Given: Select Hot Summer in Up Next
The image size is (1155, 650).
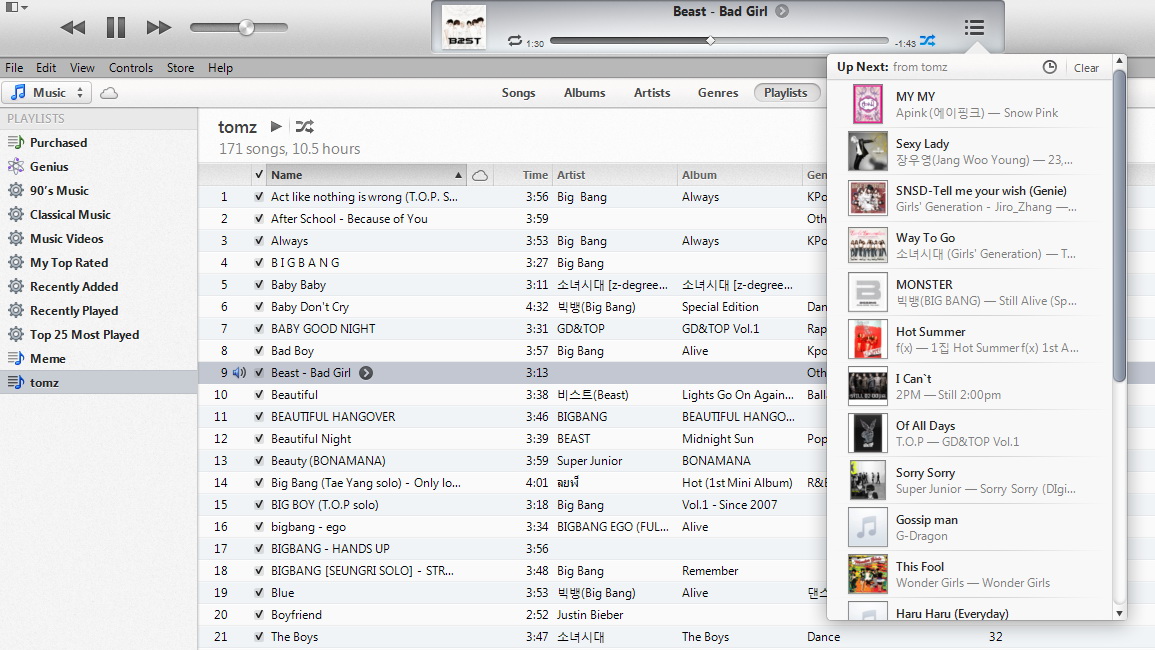Looking at the screenshot, I should [x=969, y=339].
